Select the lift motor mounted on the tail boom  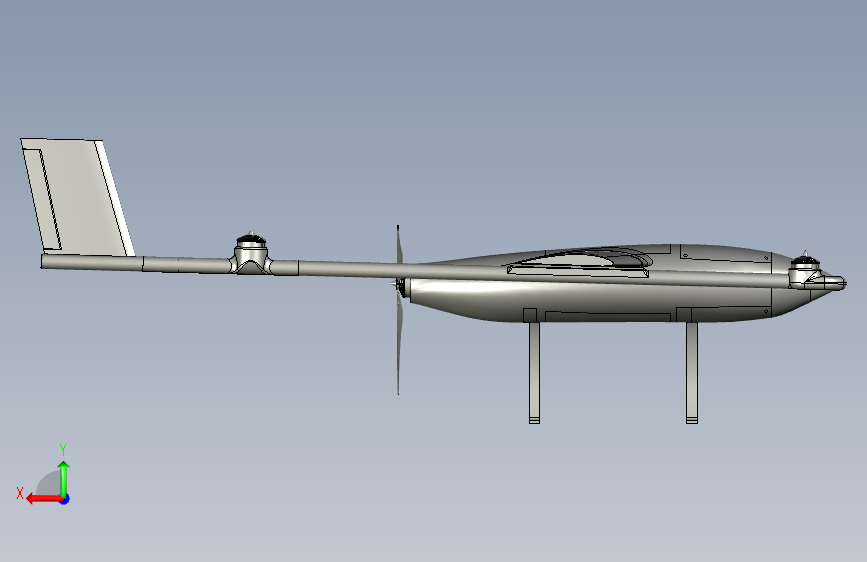click(x=251, y=252)
